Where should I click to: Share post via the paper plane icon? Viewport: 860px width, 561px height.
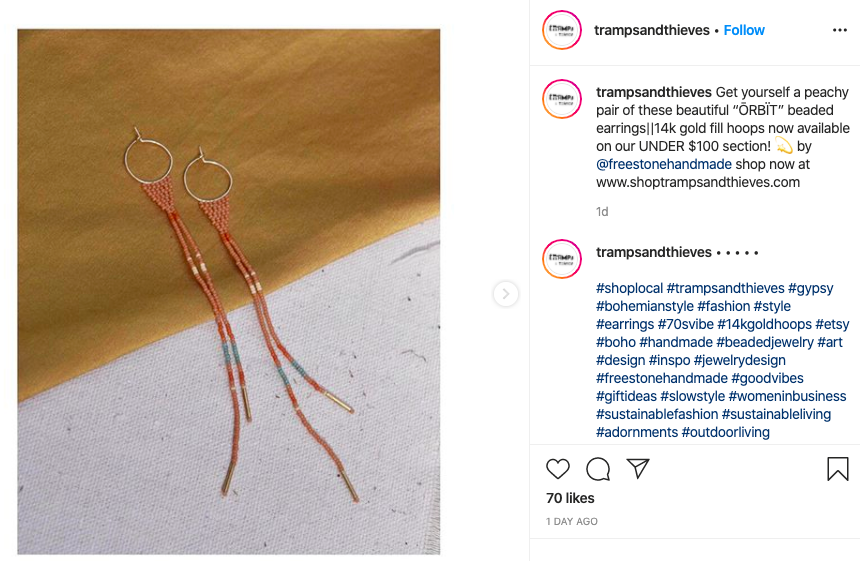pos(638,468)
